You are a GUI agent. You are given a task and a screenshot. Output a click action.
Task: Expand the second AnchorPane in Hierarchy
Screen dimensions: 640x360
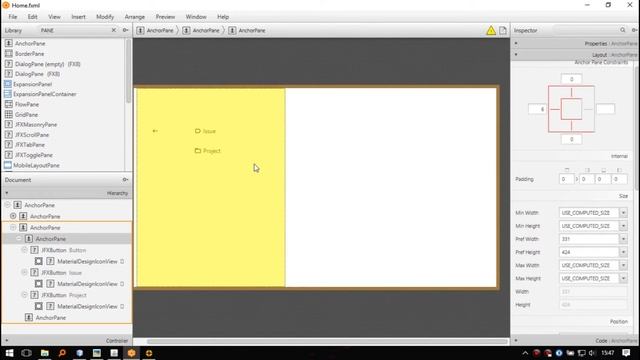(x=13, y=216)
